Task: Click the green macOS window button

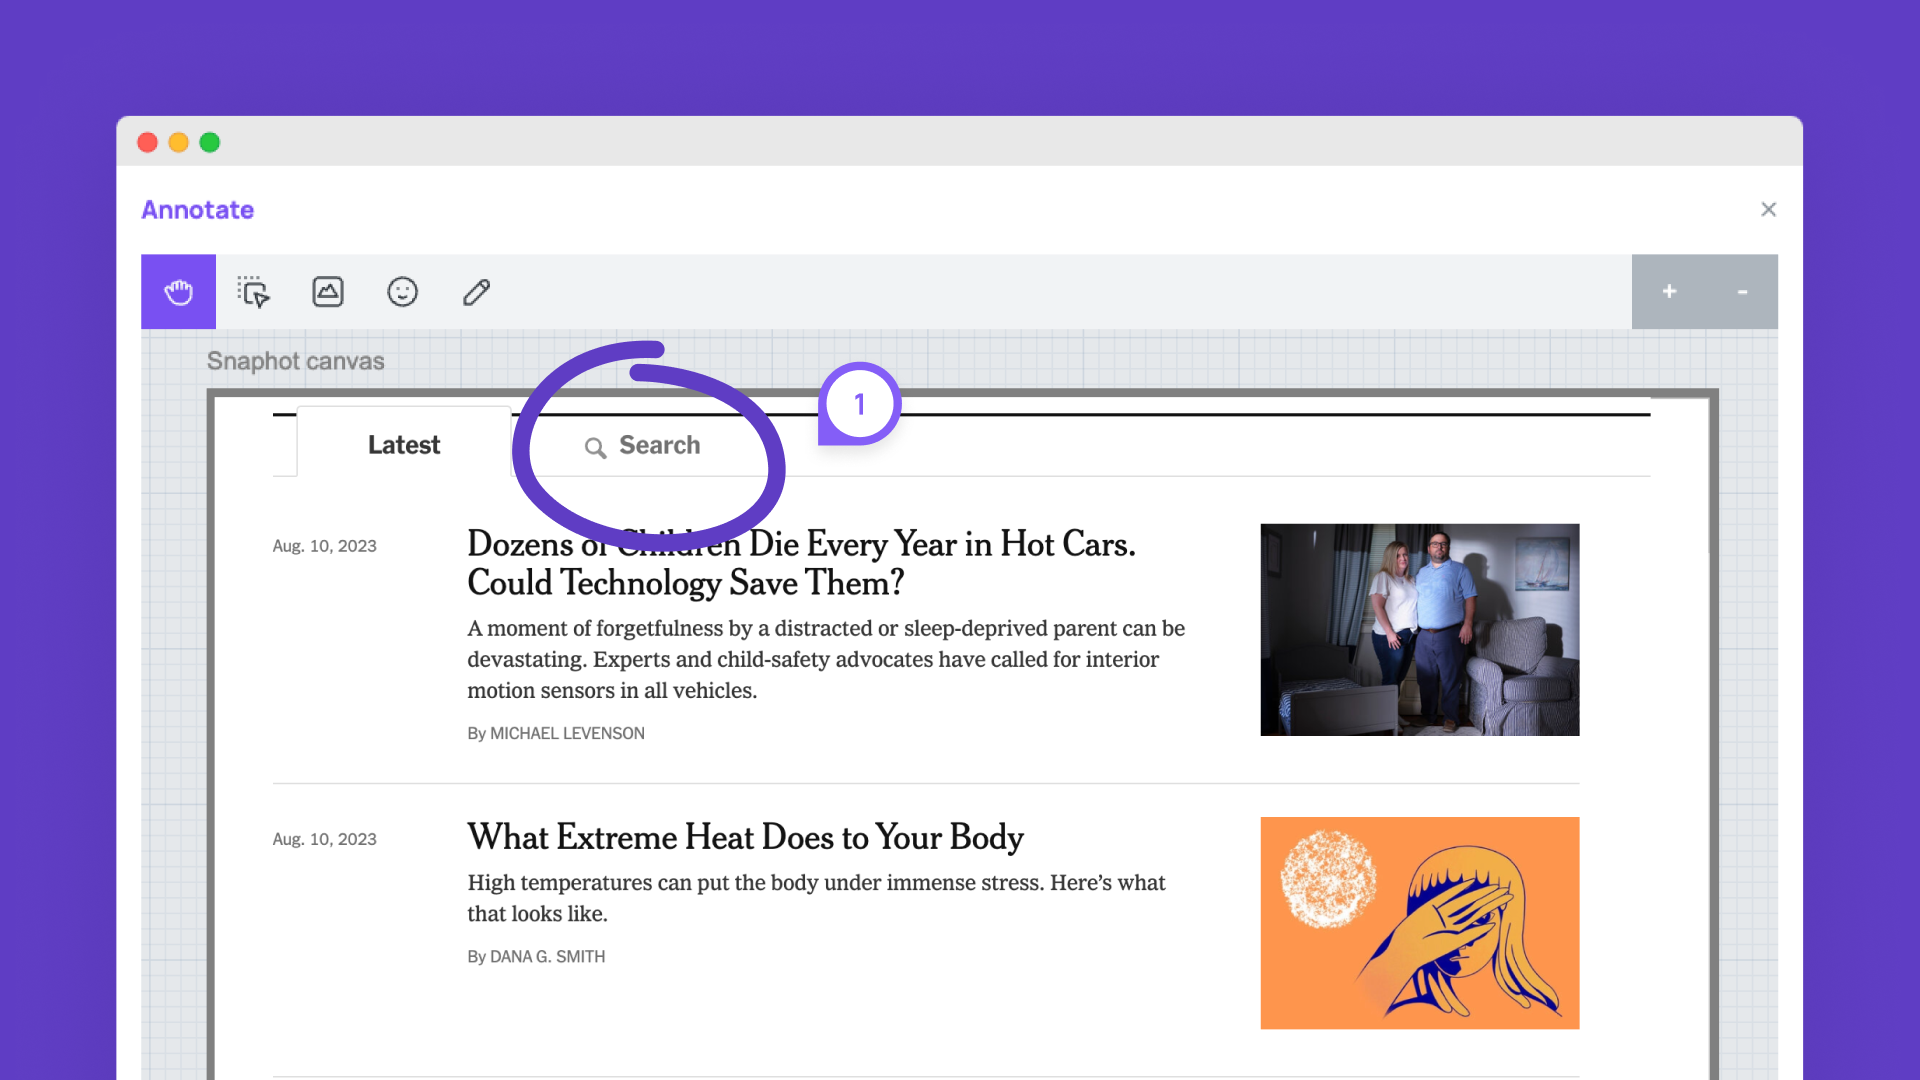Action: click(x=210, y=142)
